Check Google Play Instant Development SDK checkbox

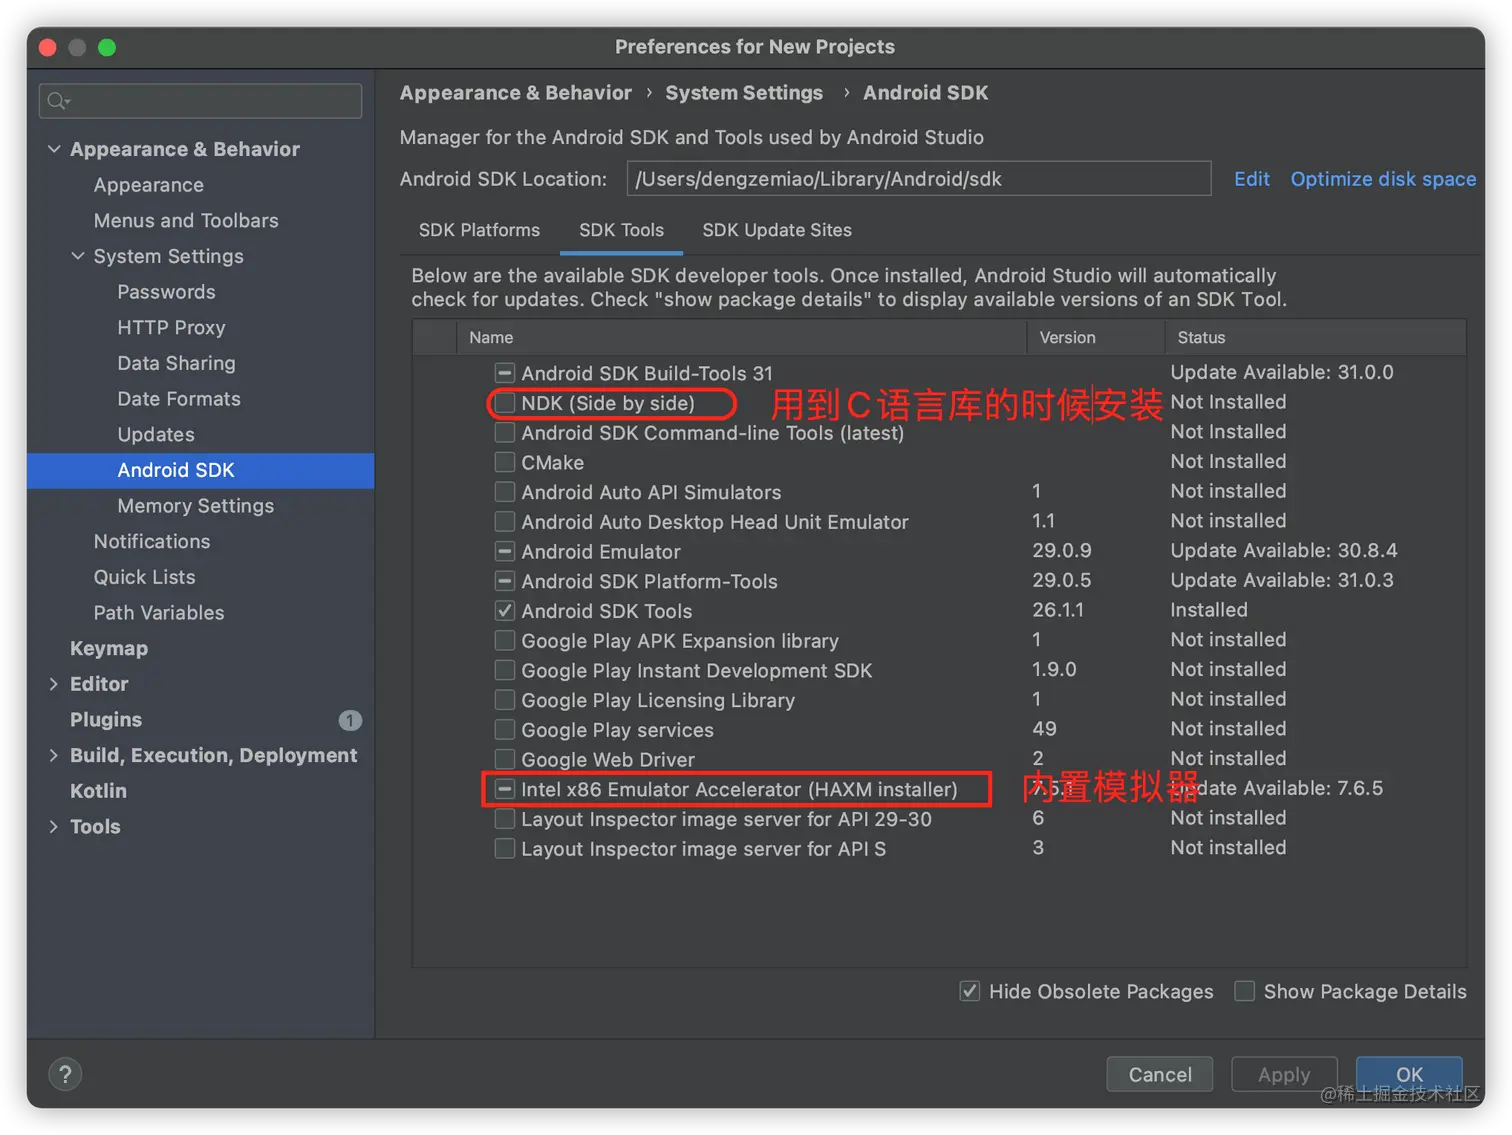505,670
